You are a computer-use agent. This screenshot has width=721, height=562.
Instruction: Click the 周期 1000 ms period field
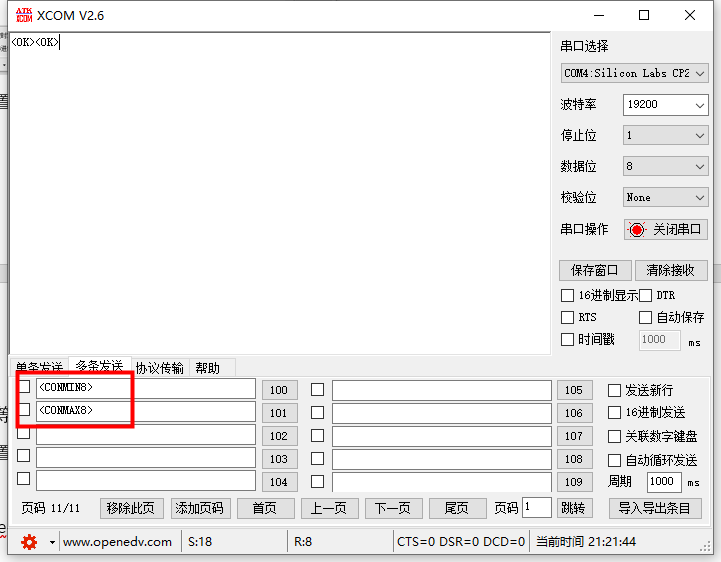pyautogui.click(x=664, y=482)
